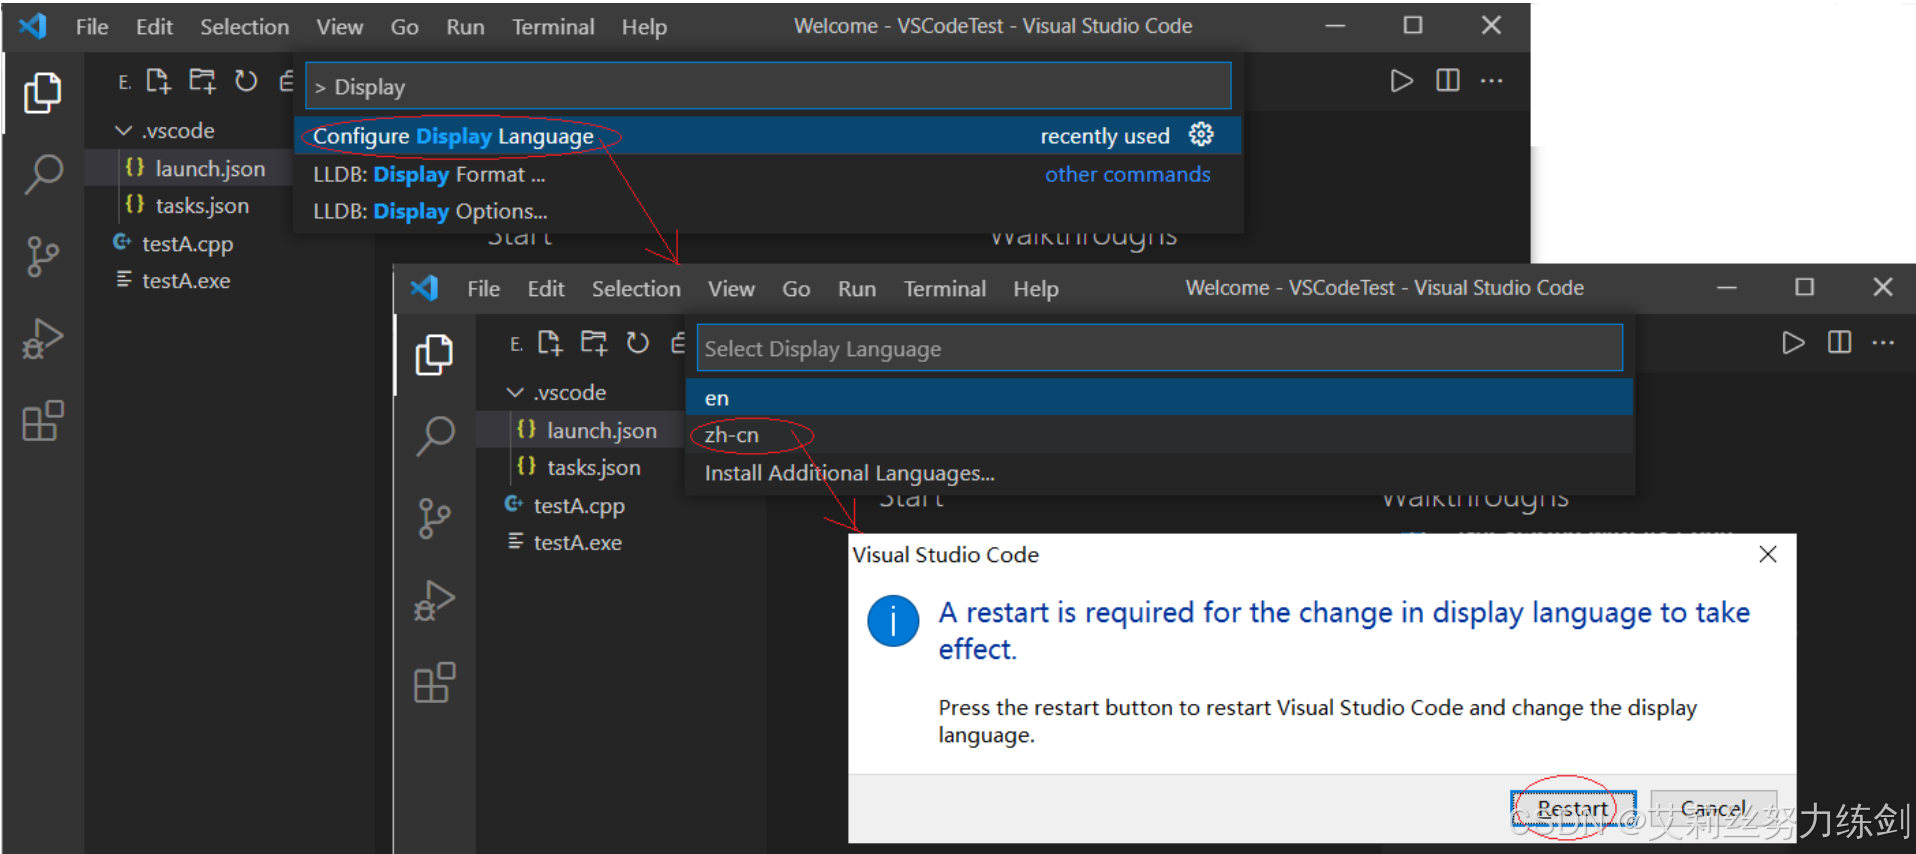Image resolution: width=1916 pixels, height=854 pixels.
Task: Collapse the .vscode folder in foreground window
Action: click(x=516, y=393)
